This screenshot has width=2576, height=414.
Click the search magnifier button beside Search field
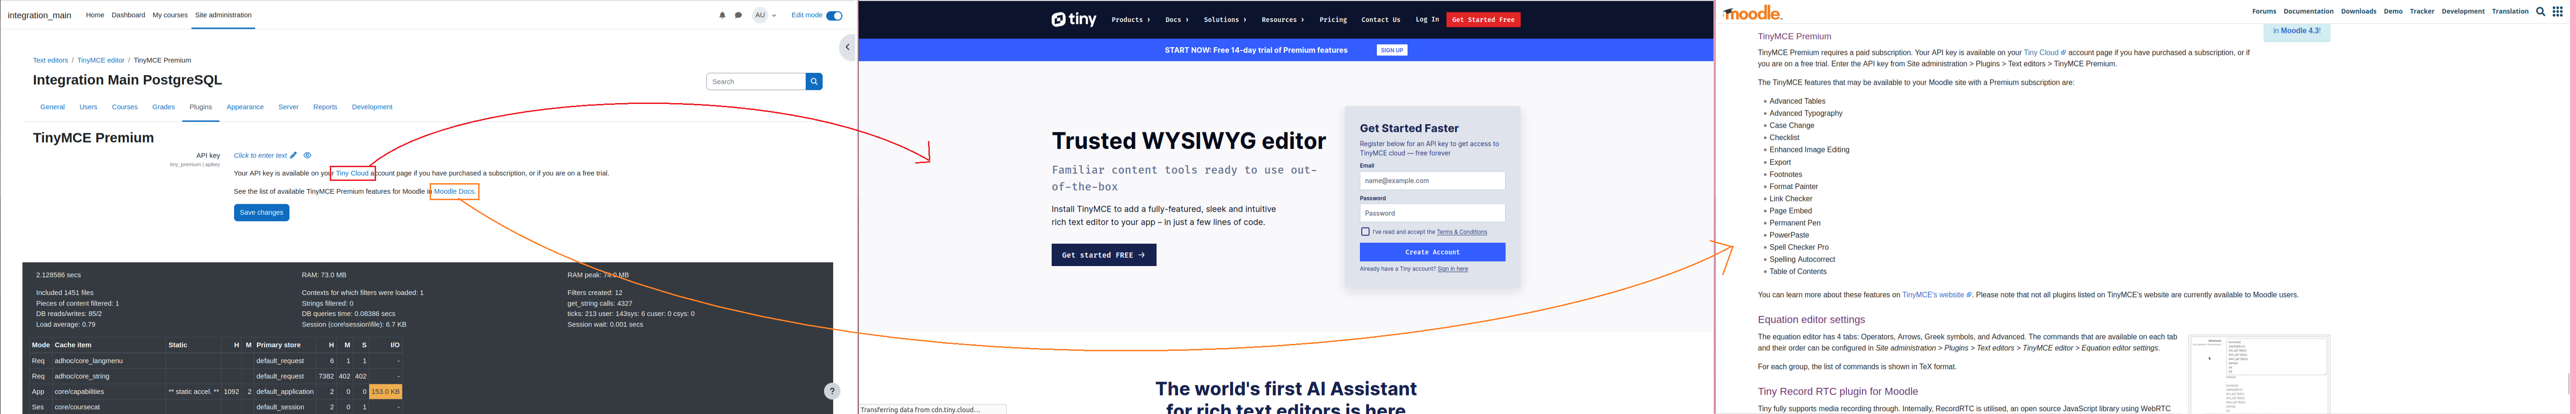[814, 81]
